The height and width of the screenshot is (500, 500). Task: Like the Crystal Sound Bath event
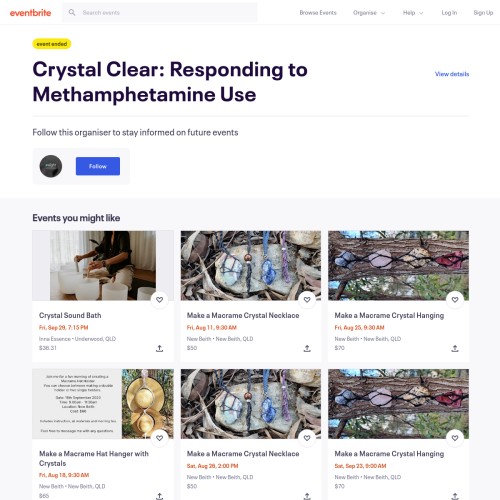160,300
